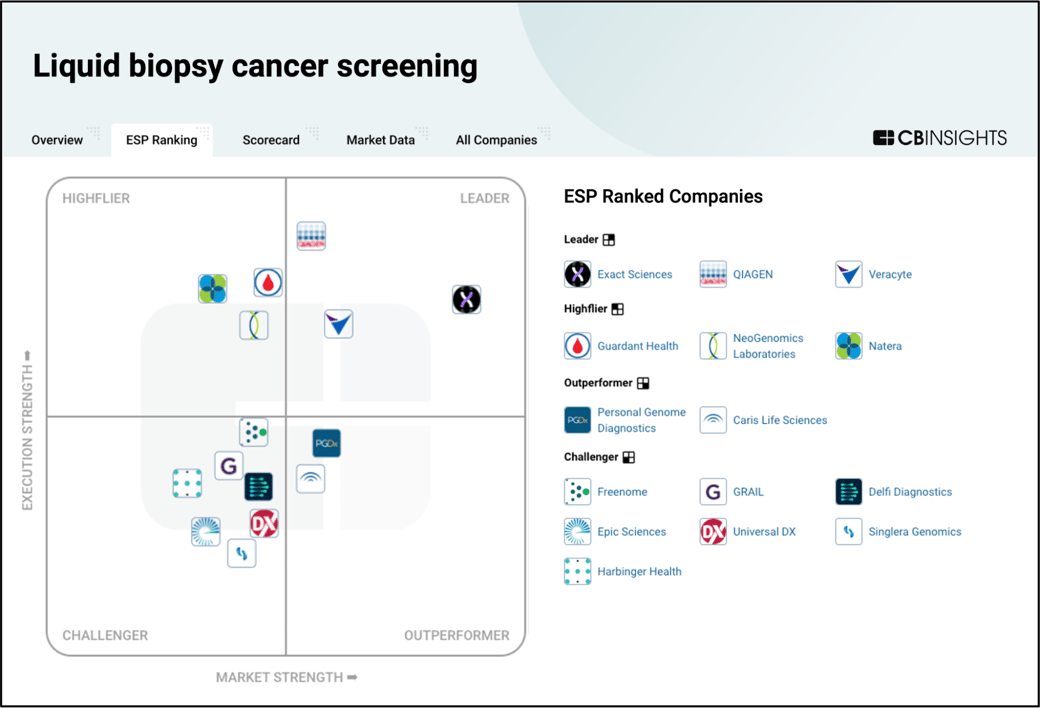
Task: Click the Personal Genome Diagnostics icon in the list
Action: (x=578, y=420)
